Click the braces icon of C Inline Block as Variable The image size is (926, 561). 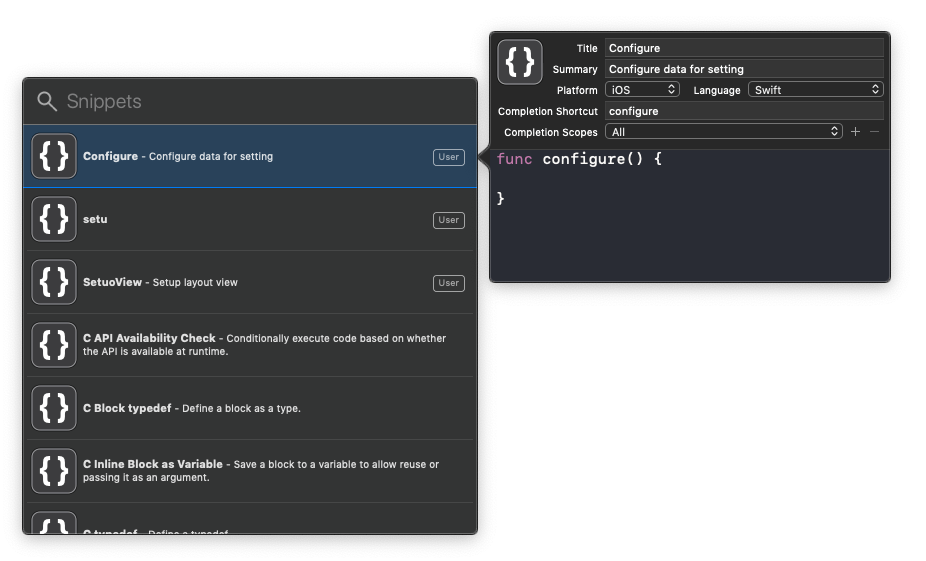[54, 471]
